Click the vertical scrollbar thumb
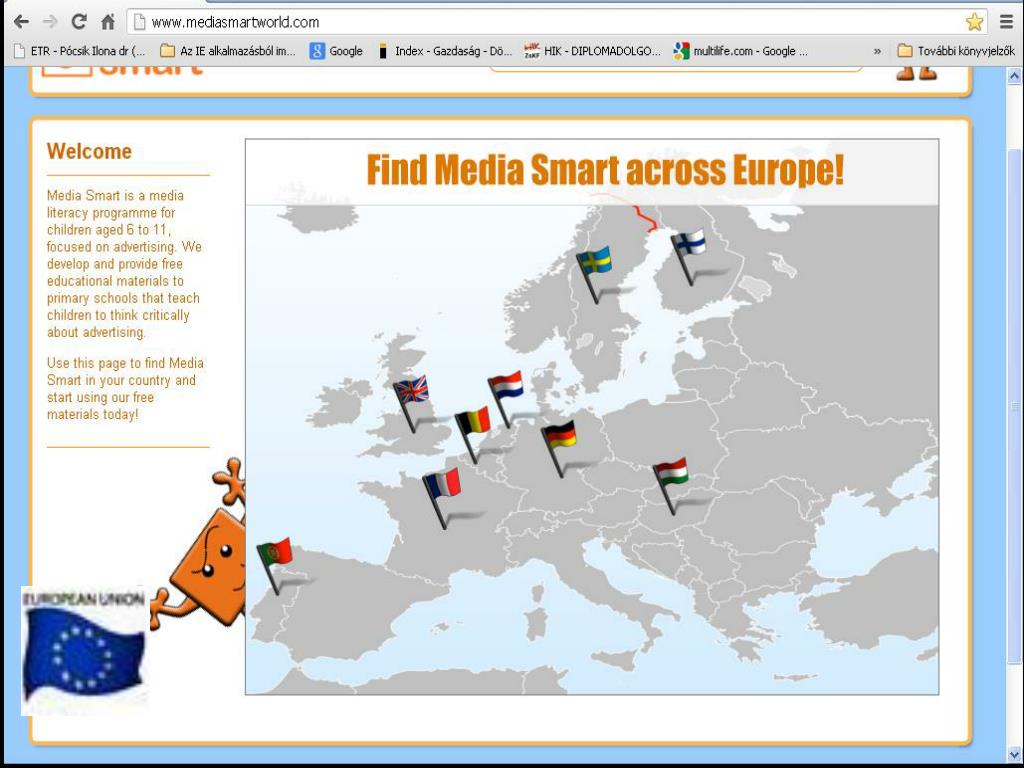1024x768 pixels. pos(1014,405)
